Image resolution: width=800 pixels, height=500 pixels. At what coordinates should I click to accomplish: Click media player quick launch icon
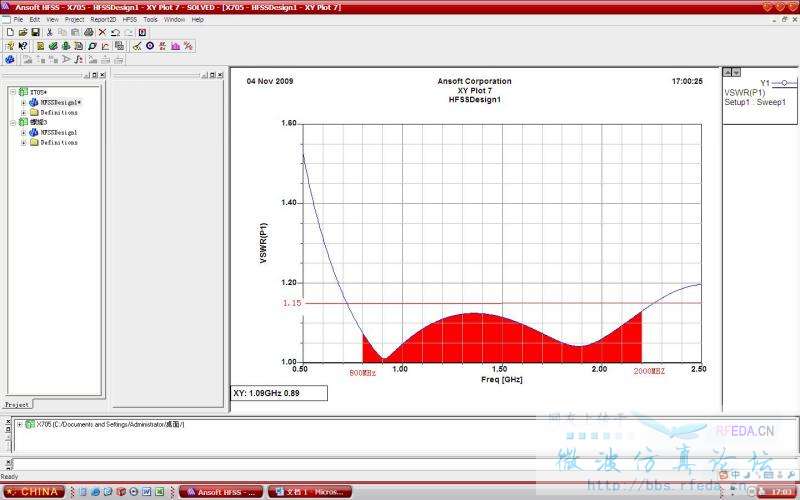click(x=134, y=492)
